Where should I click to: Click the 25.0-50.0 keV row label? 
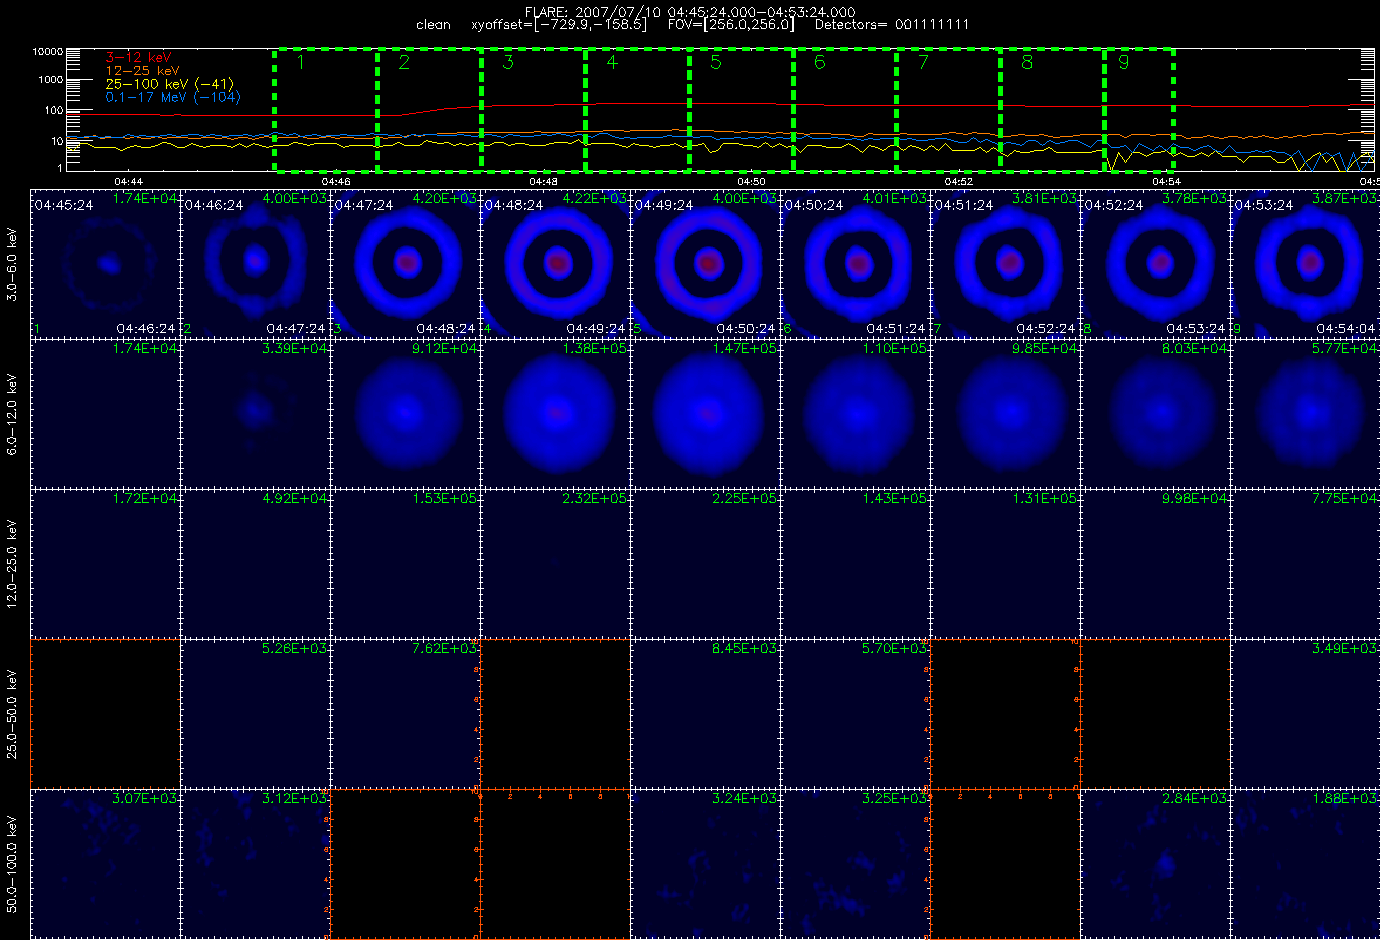[12, 714]
